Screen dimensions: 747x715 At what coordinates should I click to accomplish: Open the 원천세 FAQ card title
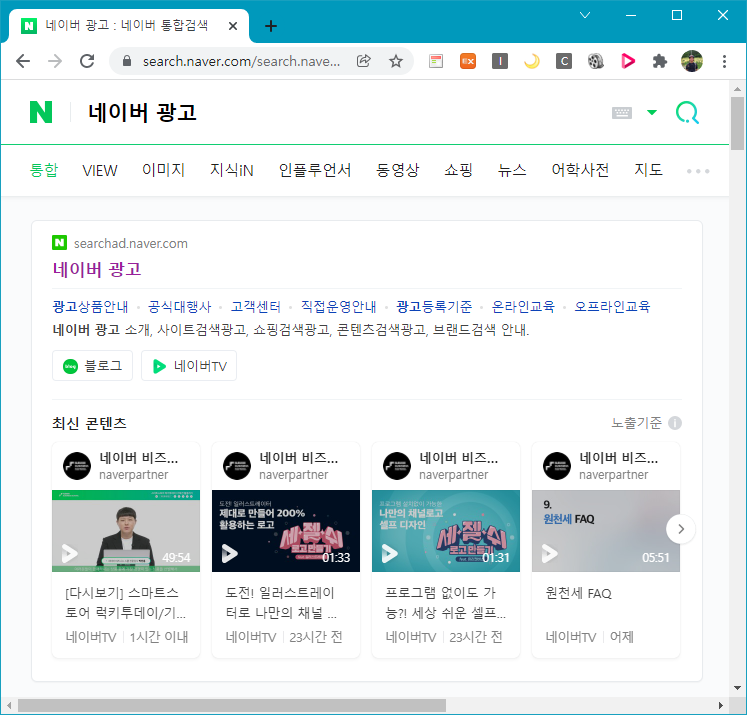578,593
